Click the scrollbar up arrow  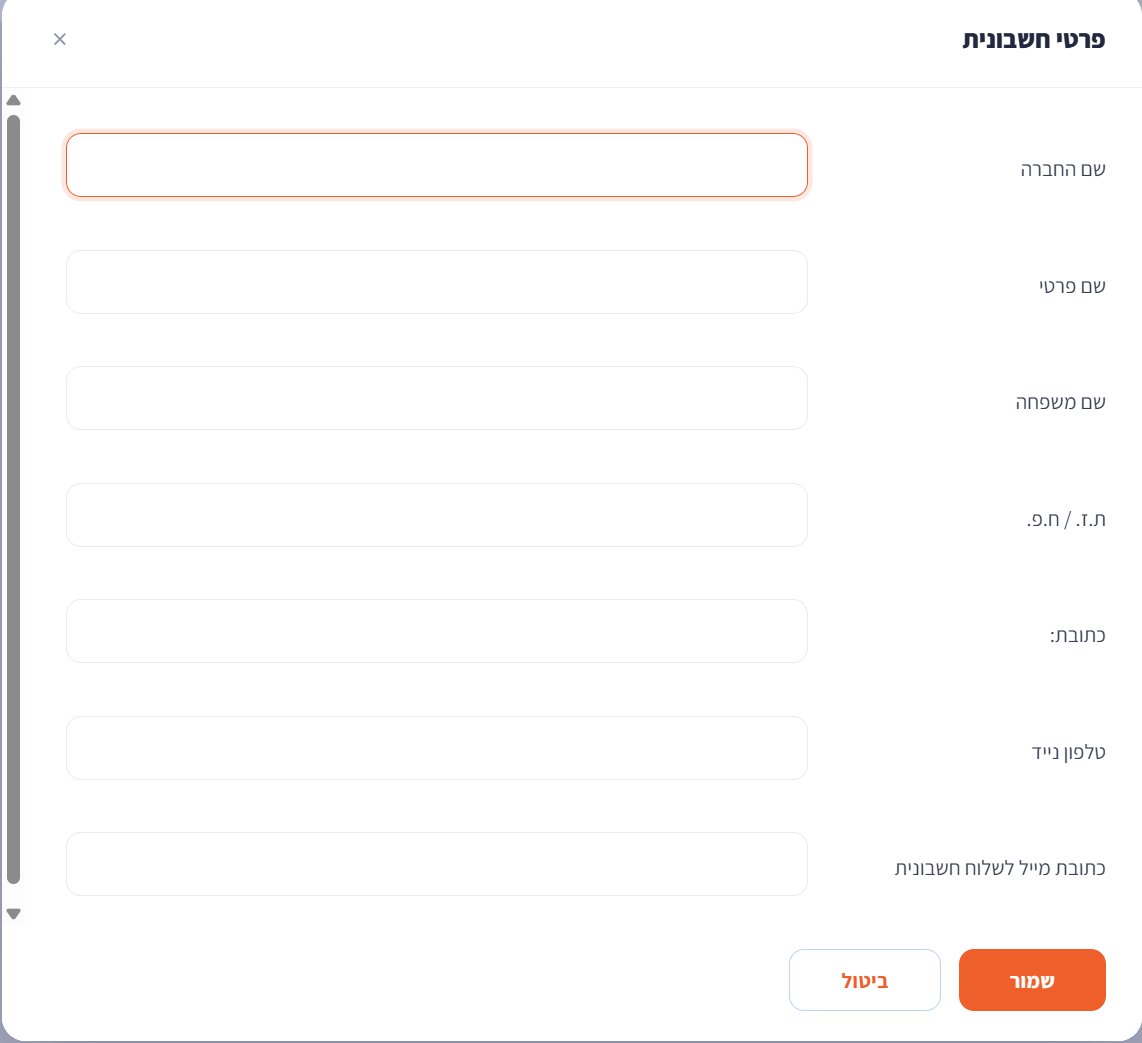coord(13,101)
